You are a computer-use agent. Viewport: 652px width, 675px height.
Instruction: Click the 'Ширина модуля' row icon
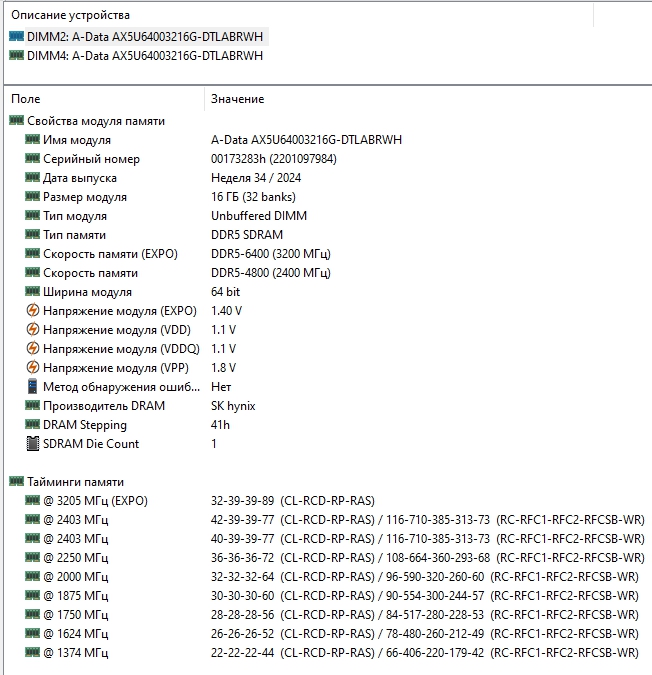(32, 291)
